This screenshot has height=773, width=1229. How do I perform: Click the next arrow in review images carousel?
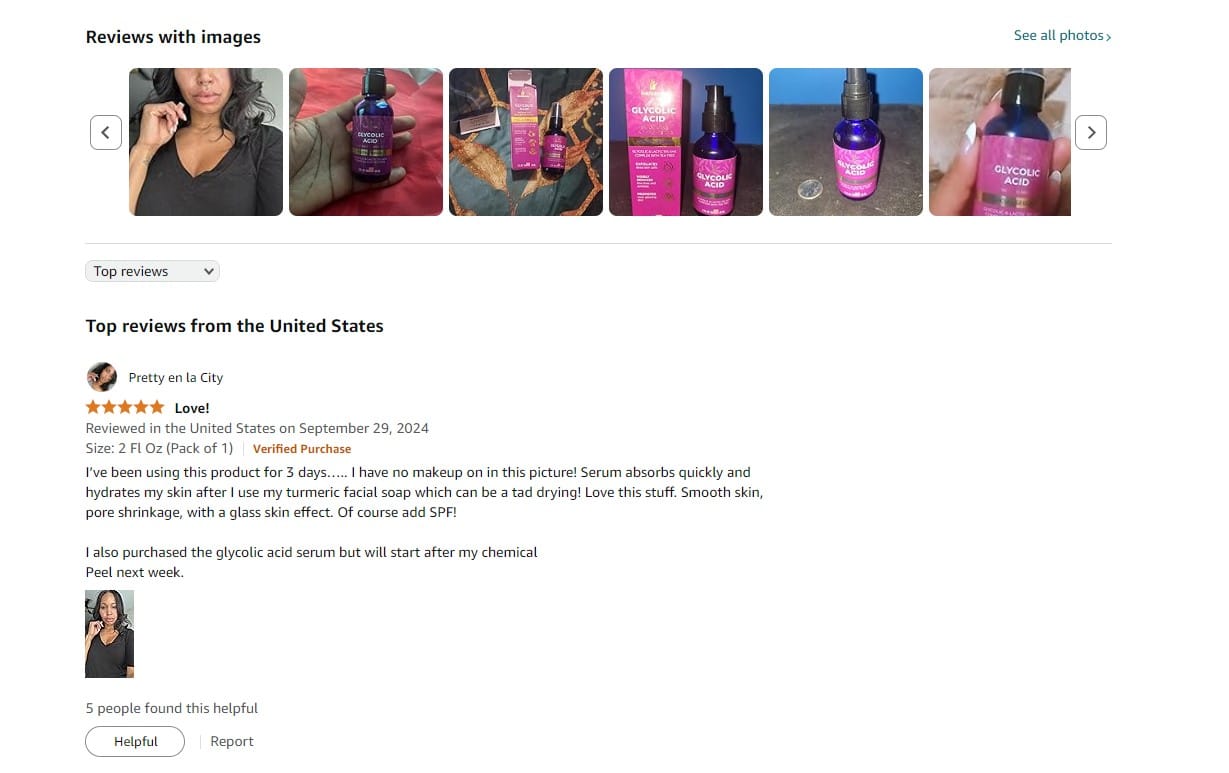click(1091, 132)
